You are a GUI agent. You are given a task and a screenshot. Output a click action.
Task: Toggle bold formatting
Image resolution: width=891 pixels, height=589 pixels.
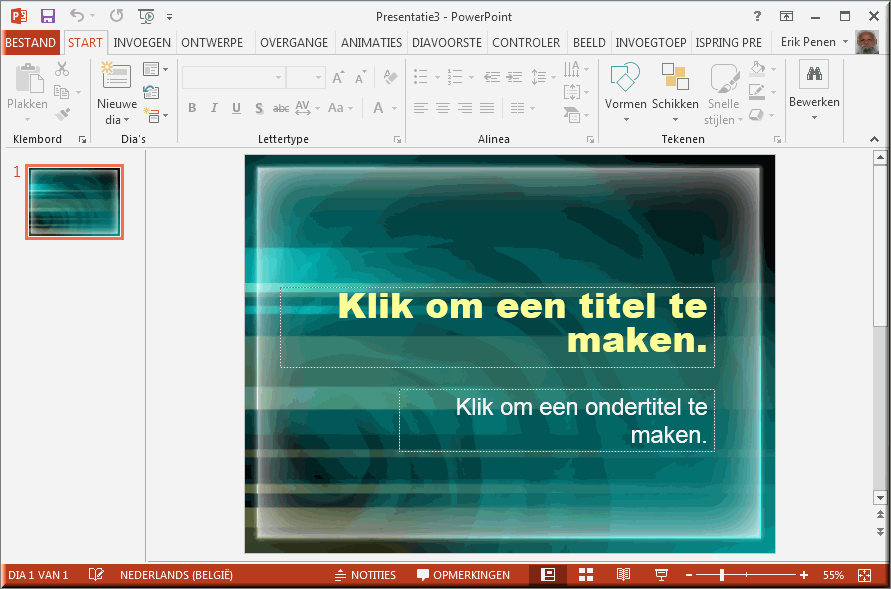pyautogui.click(x=192, y=107)
